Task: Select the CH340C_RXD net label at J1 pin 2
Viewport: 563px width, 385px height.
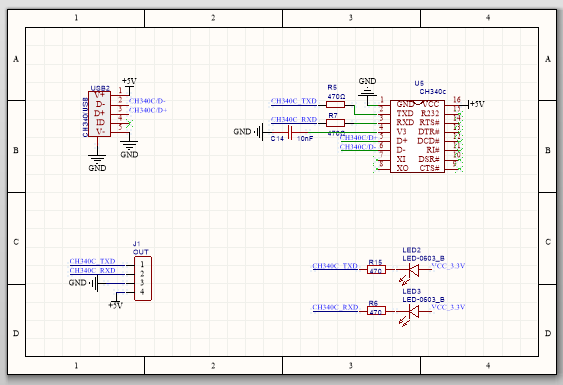Action: (92, 270)
